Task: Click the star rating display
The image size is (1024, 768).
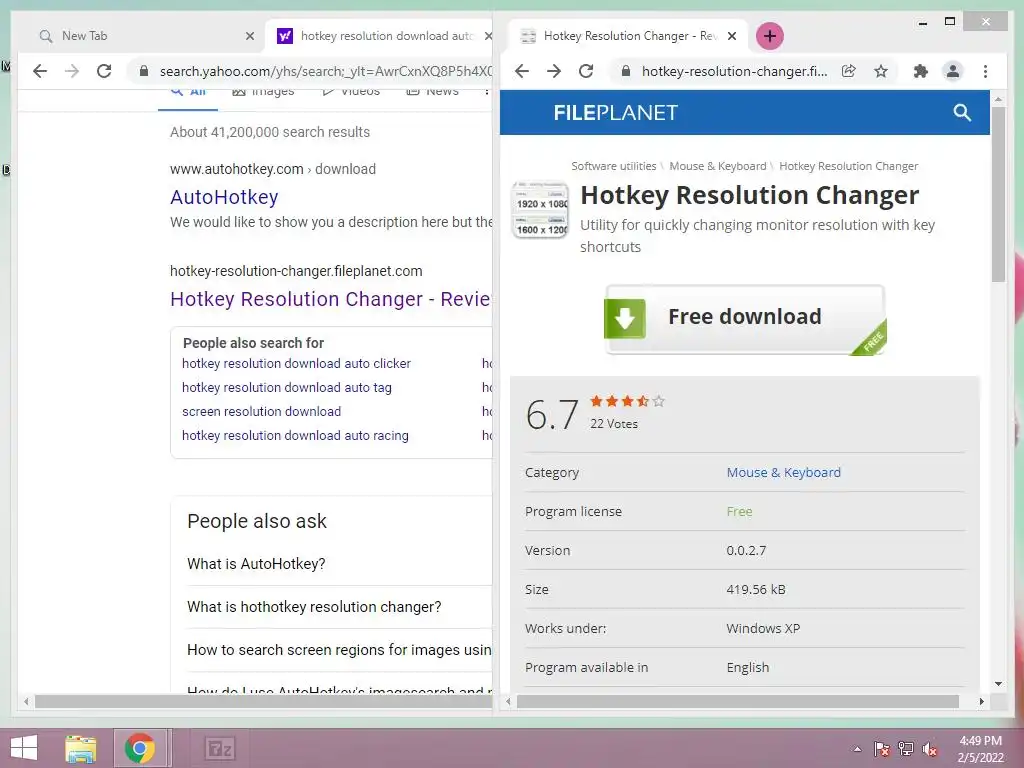Action: pos(627,401)
